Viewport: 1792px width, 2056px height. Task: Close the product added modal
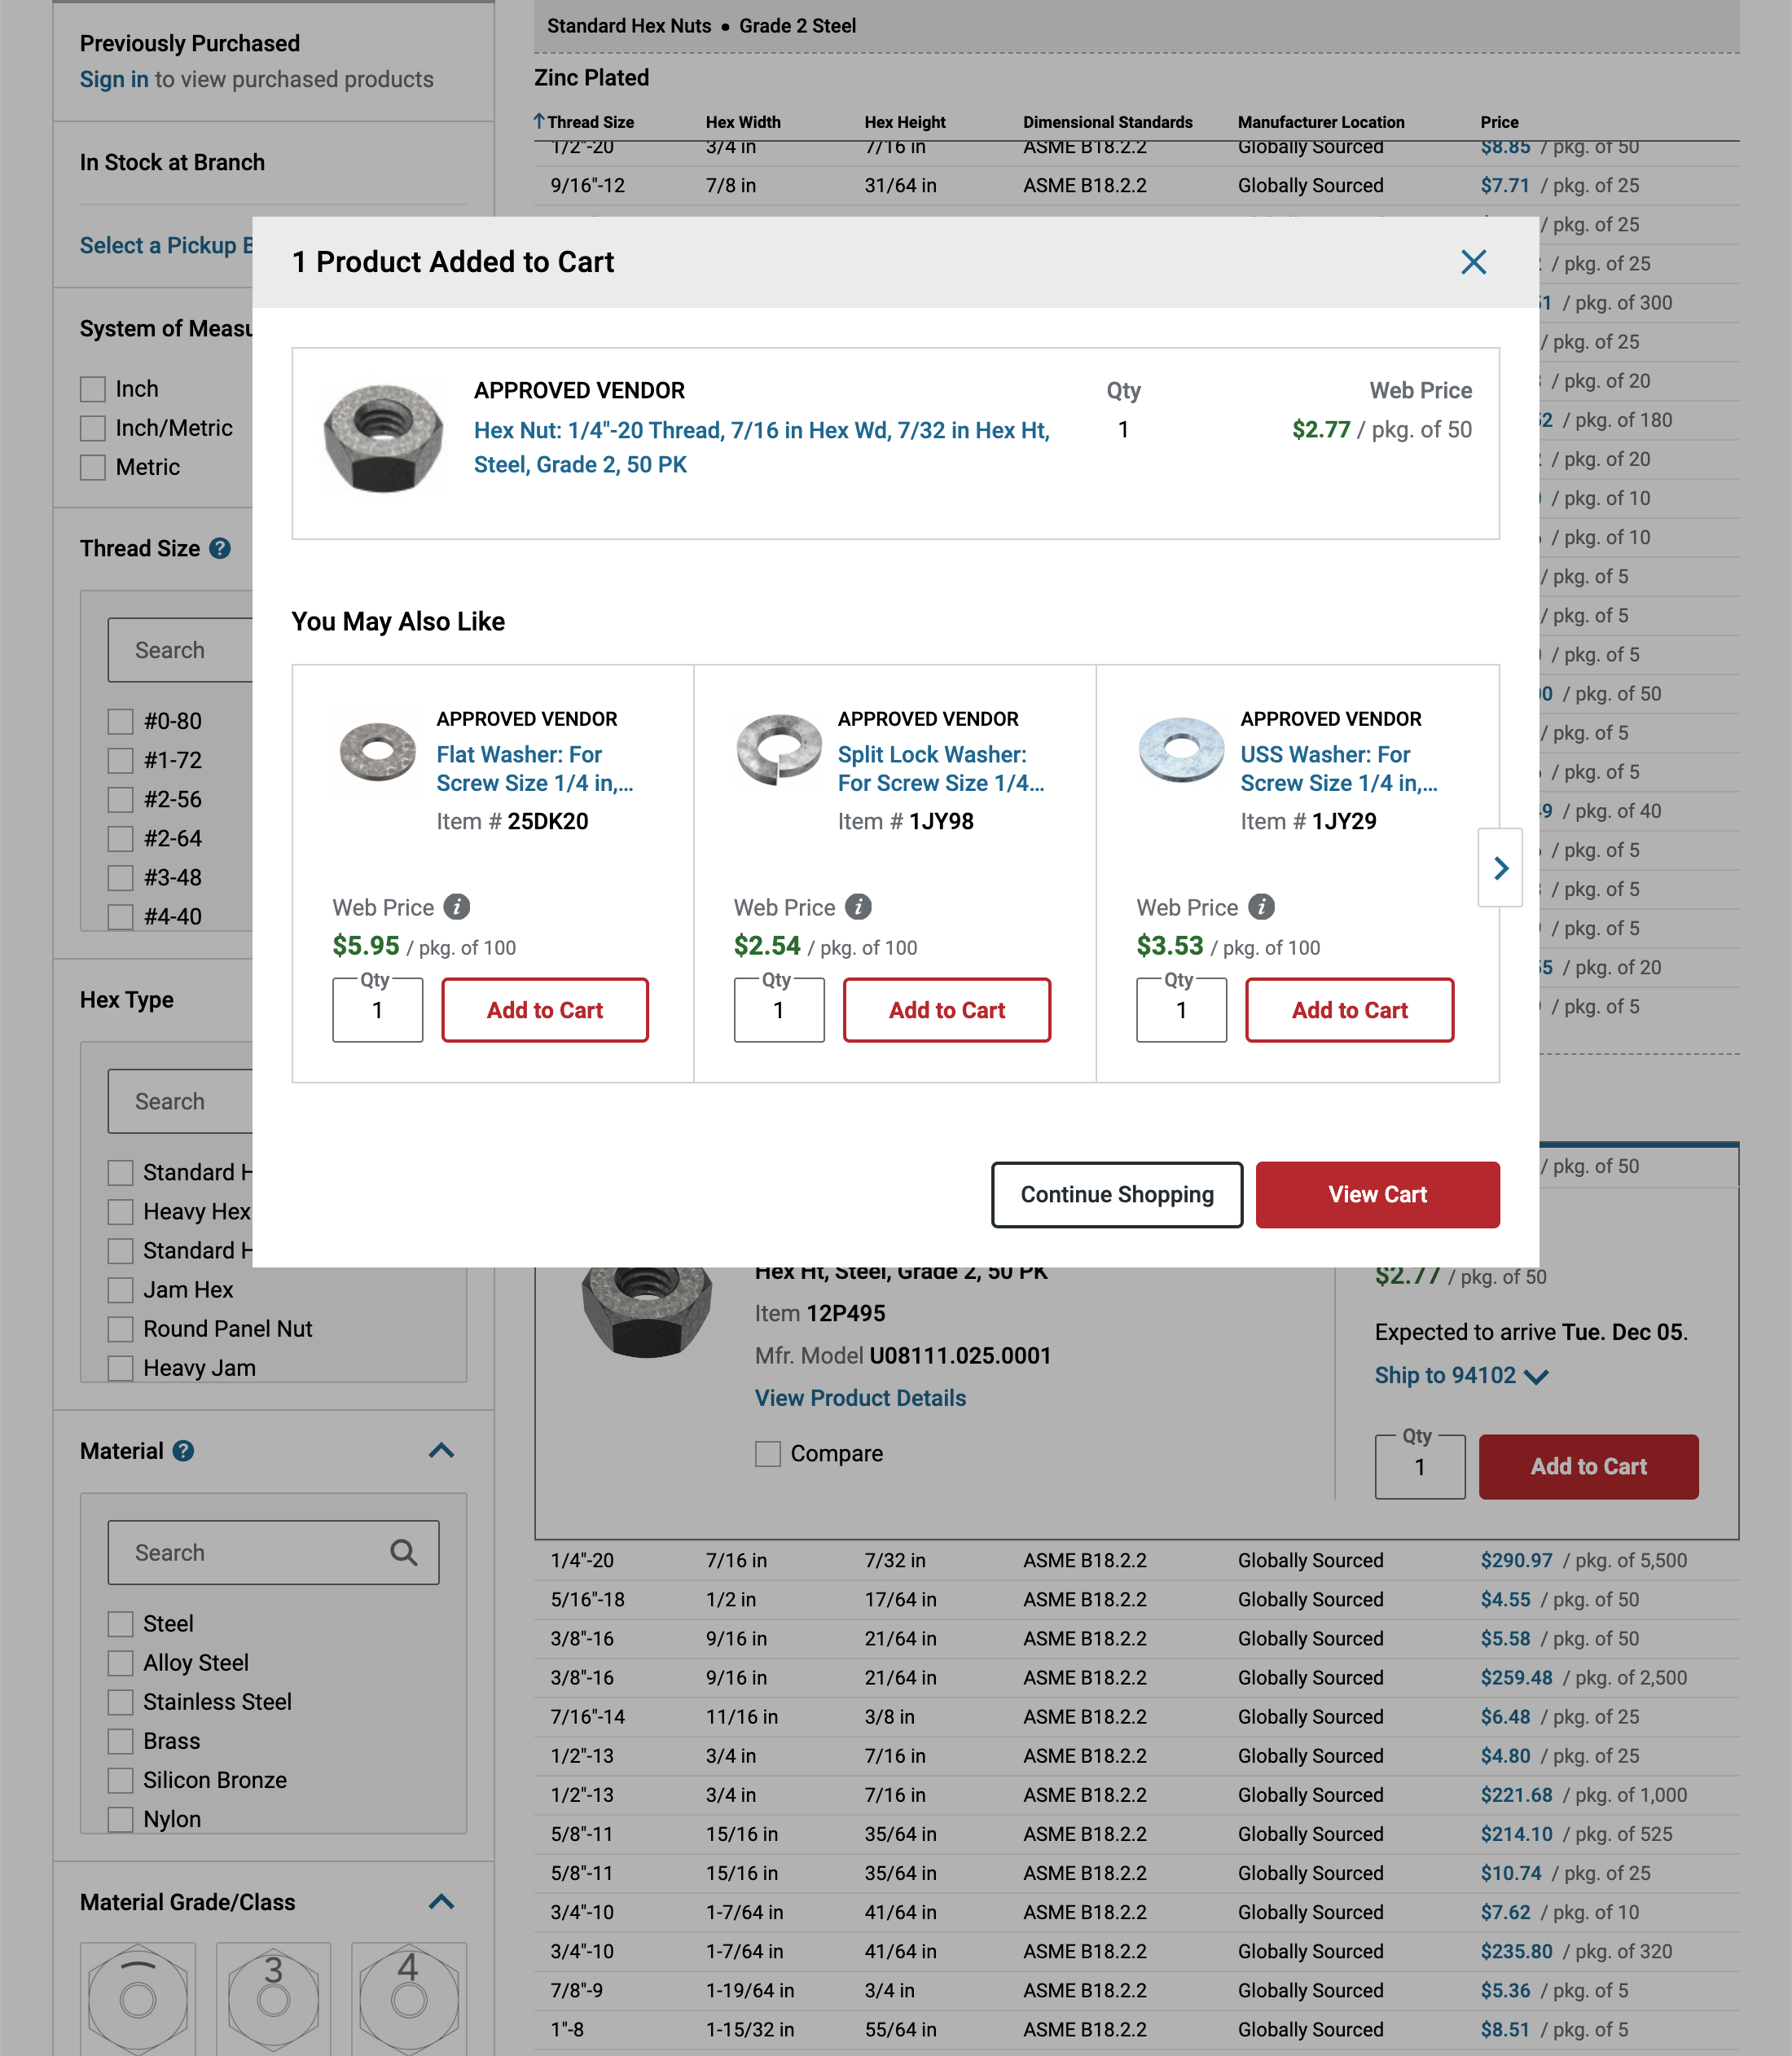(x=1473, y=262)
